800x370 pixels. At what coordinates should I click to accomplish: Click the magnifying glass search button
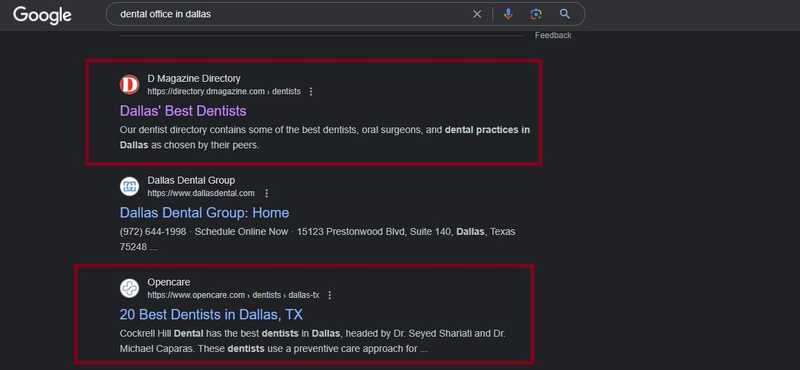(x=564, y=14)
